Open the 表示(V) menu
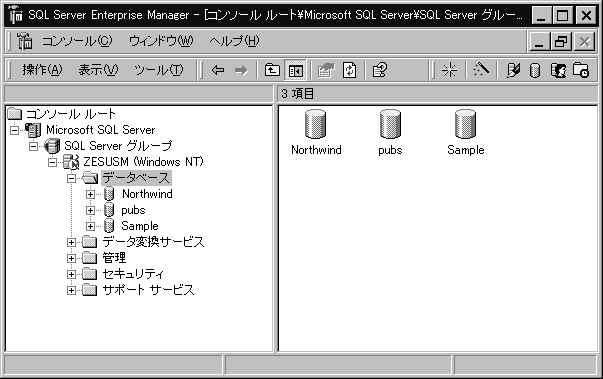Screen dimensions: 603x379 pos(98,70)
